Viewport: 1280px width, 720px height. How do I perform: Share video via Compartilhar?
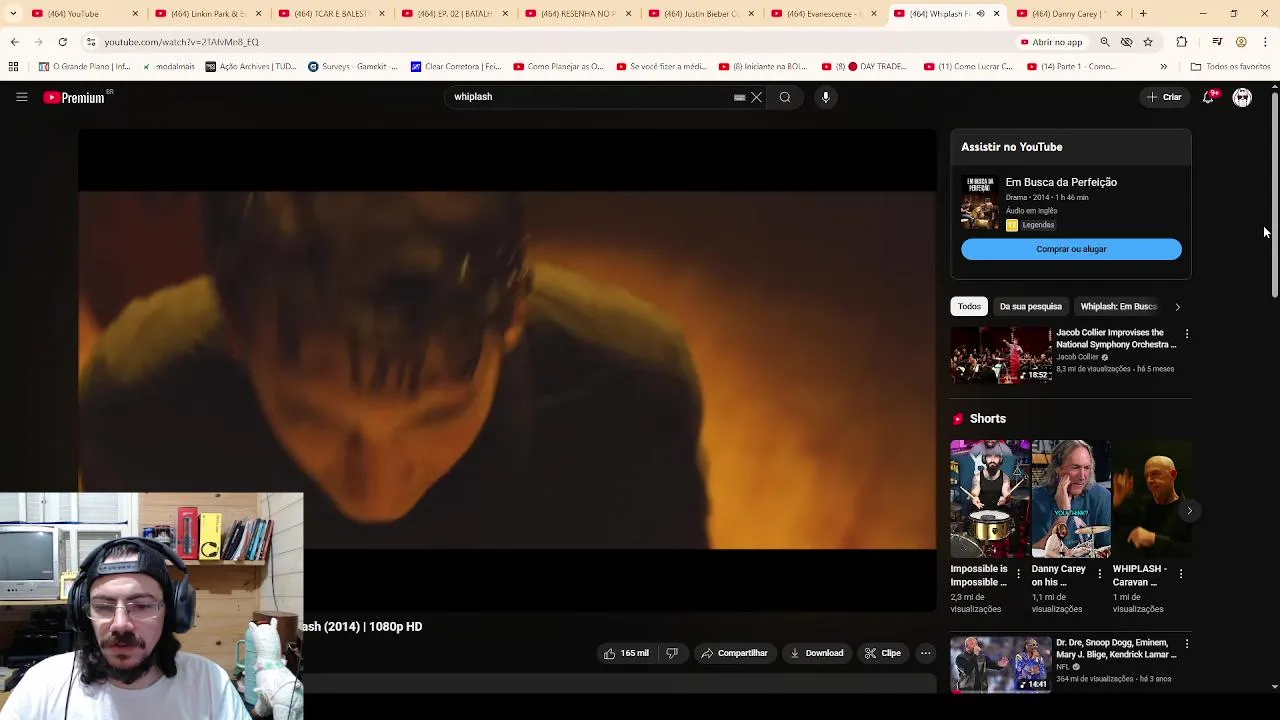[x=734, y=653]
